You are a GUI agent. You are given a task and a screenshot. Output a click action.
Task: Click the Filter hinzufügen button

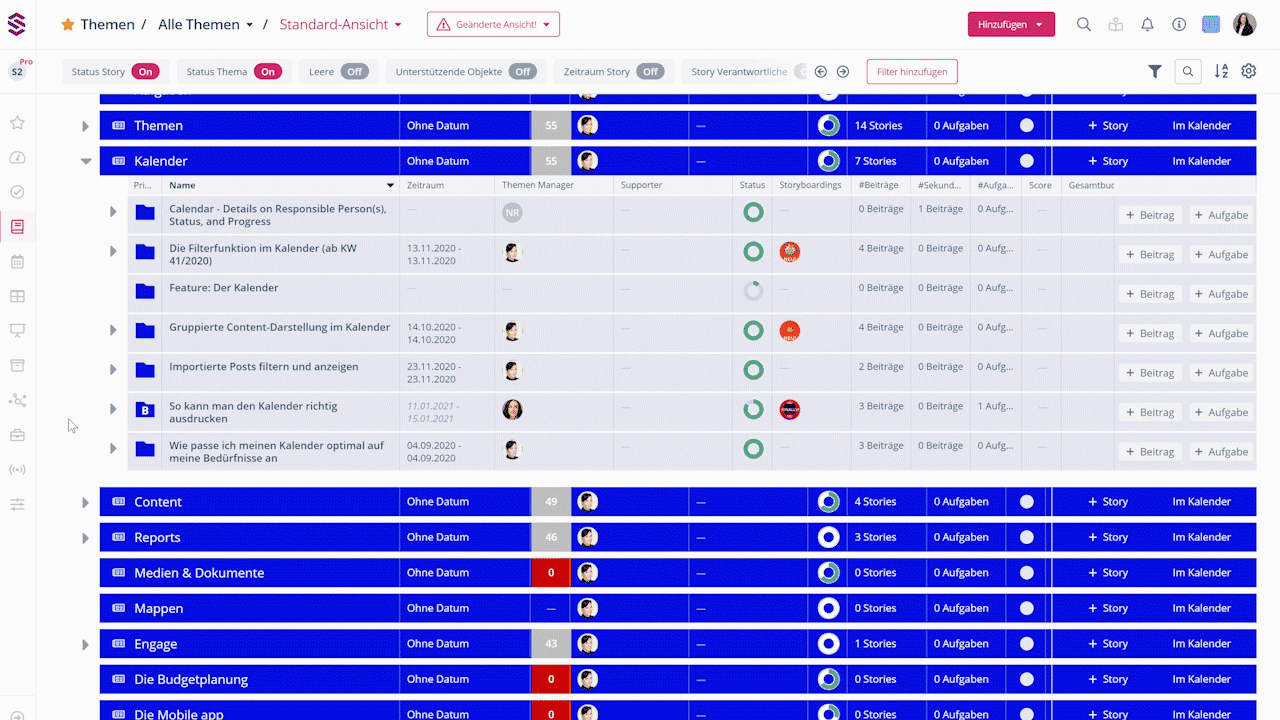912,72
